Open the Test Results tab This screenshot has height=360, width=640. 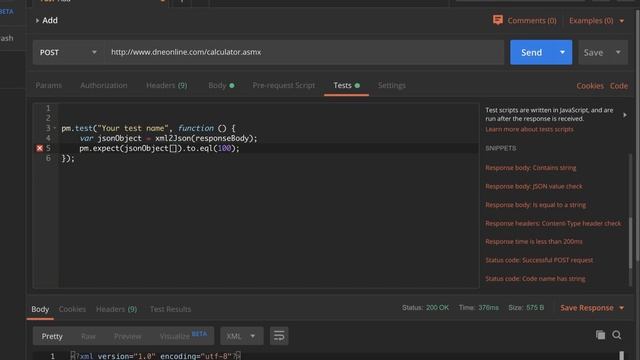[x=170, y=309]
